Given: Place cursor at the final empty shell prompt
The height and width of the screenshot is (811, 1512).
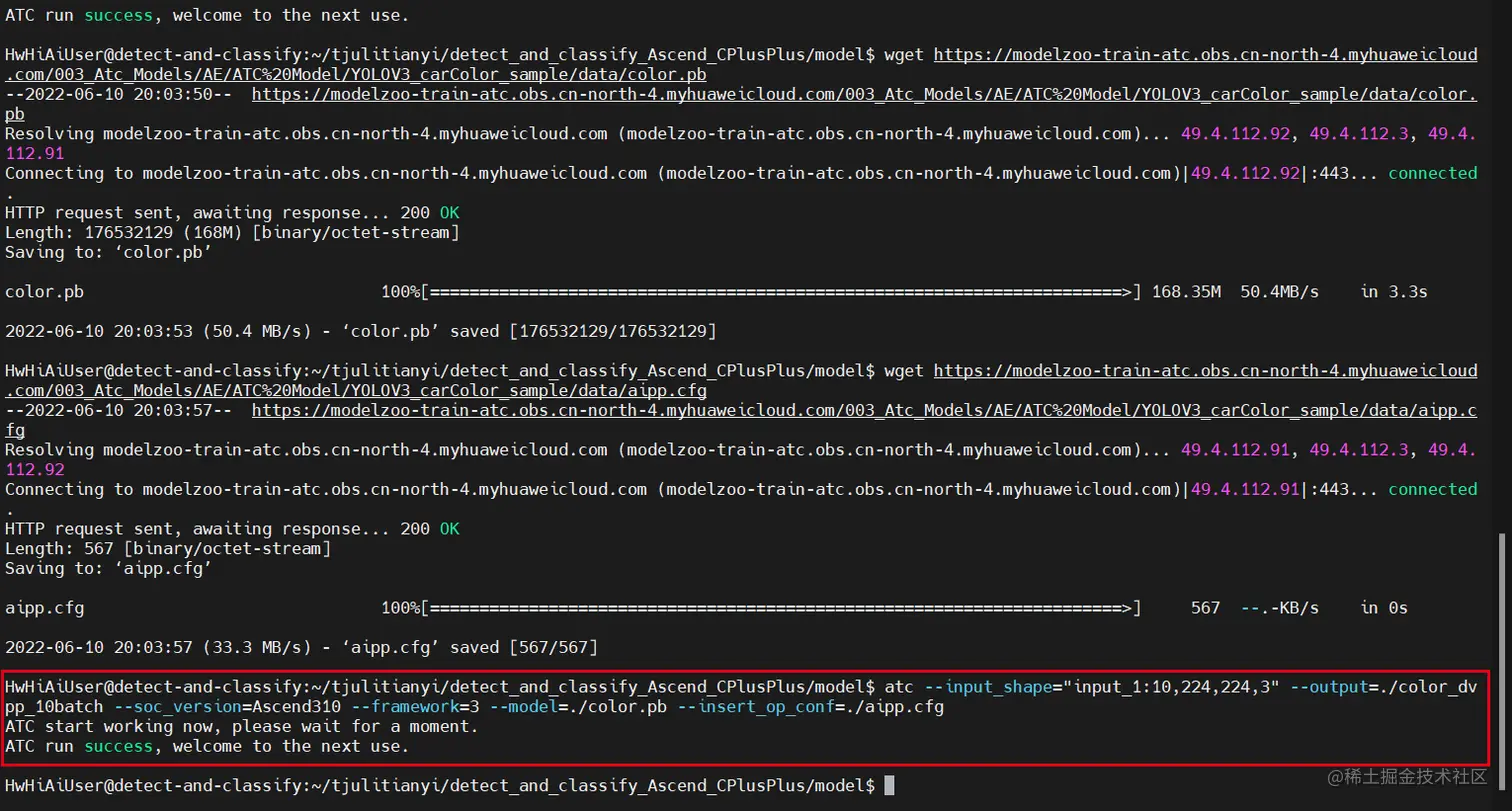Looking at the screenshot, I should (x=889, y=785).
